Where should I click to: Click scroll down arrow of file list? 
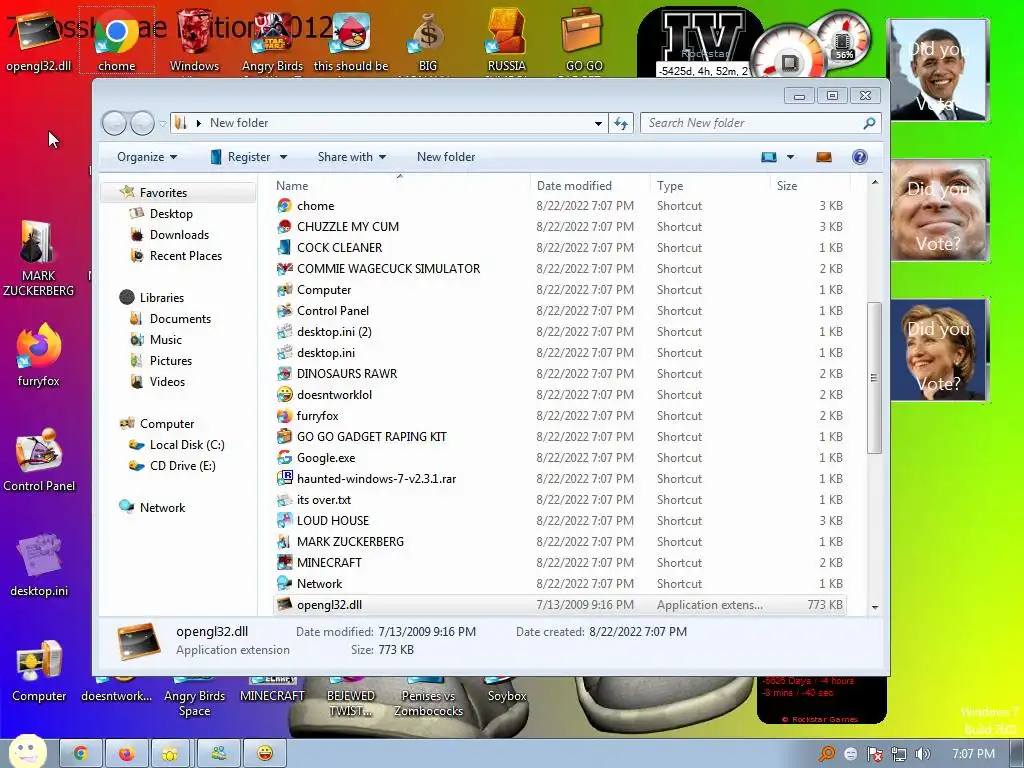(874, 607)
